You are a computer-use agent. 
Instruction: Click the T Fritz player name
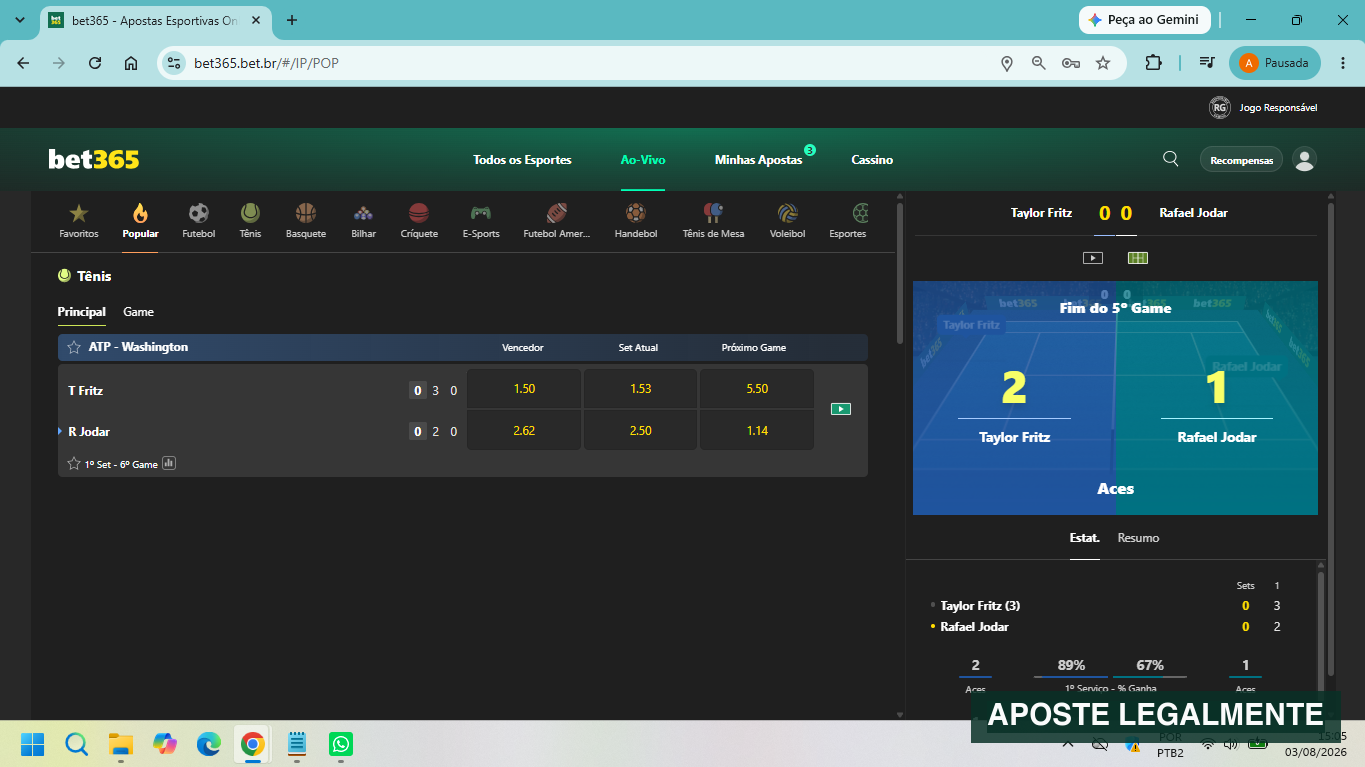(x=86, y=390)
